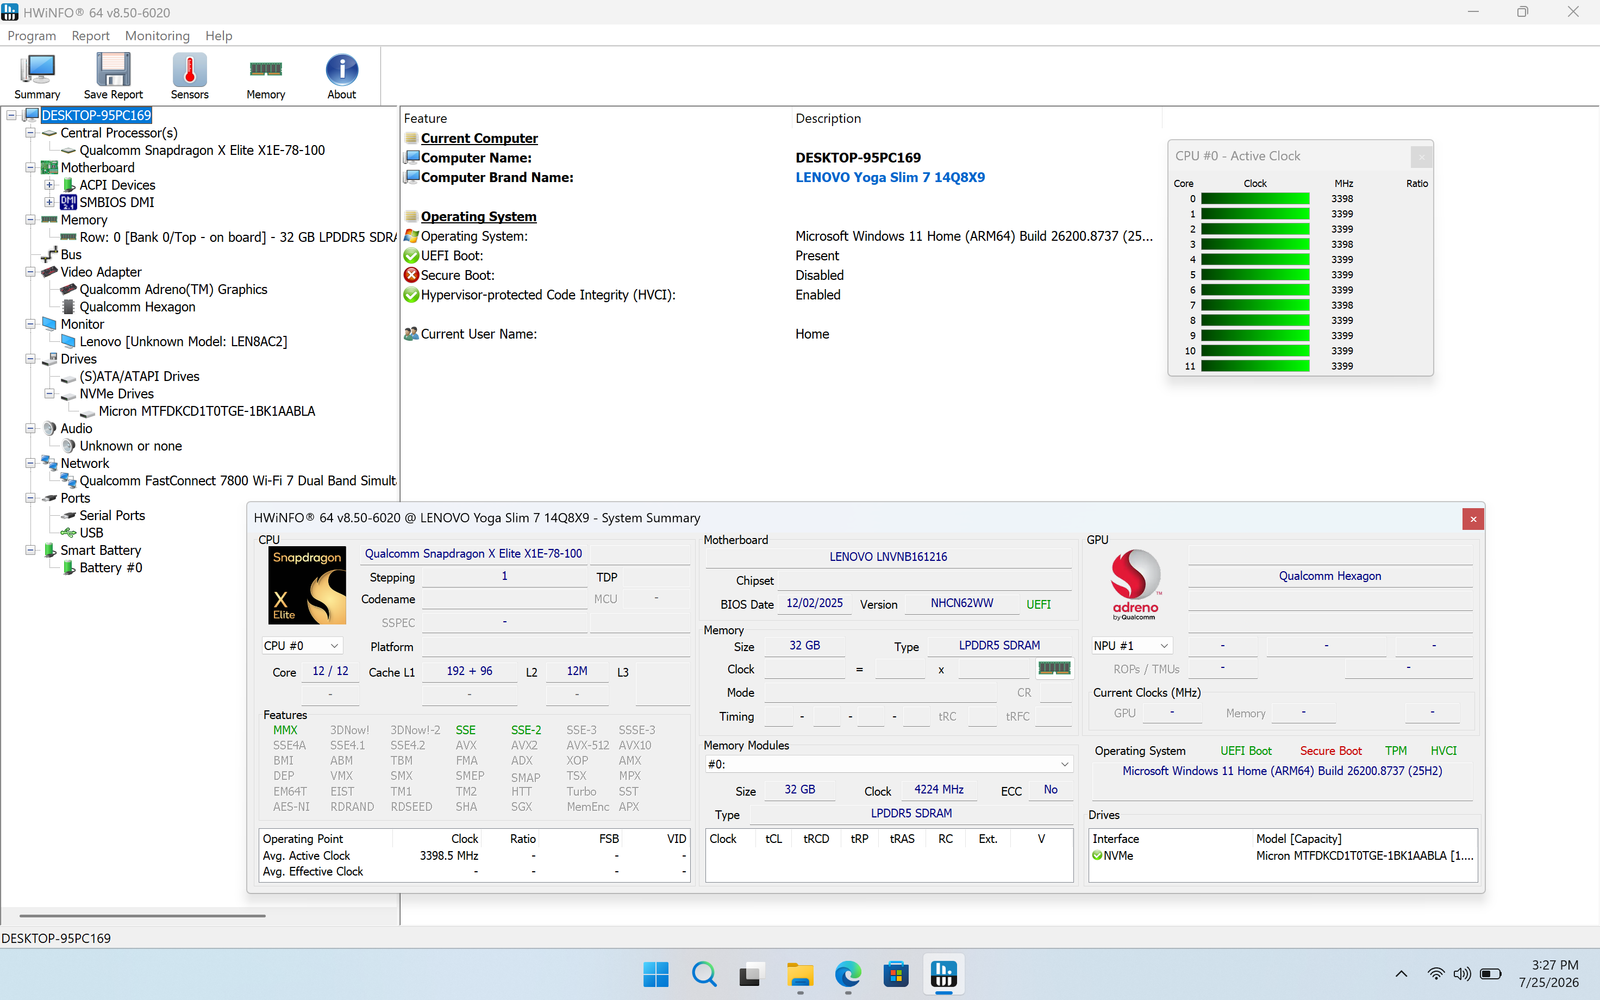The height and width of the screenshot is (1000, 1600).
Task: Click core 0 clock bar
Action: [x=1255, y=199]
